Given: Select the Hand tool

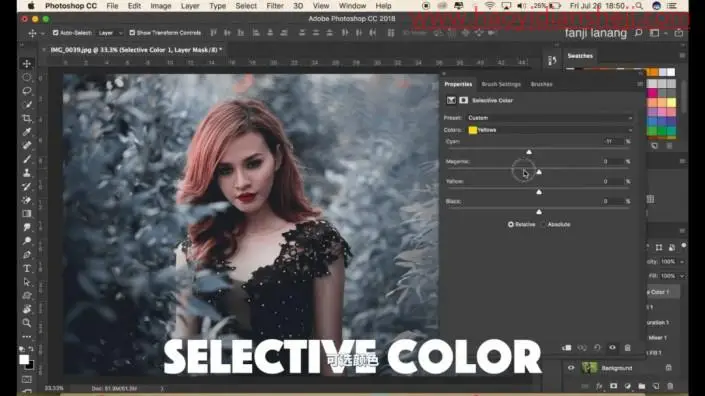Looking at the screenshot, I should pos(27,309).
